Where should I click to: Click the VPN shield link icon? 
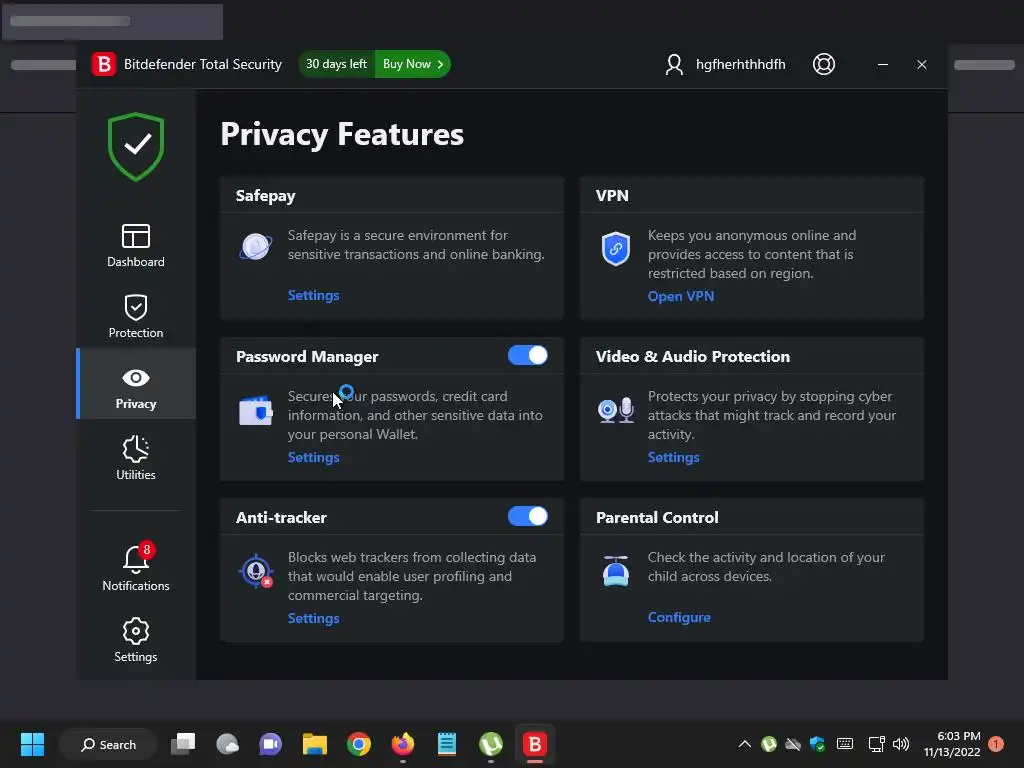615,249
